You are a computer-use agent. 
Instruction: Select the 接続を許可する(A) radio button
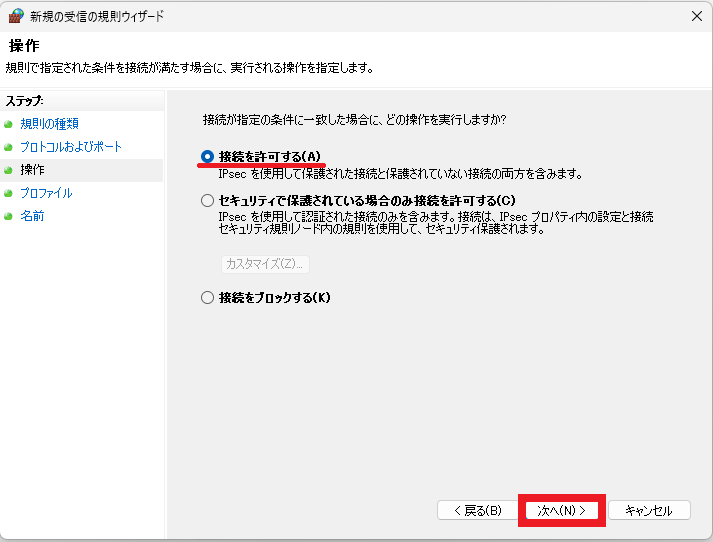pyautogui.click(x=207, y=157)
